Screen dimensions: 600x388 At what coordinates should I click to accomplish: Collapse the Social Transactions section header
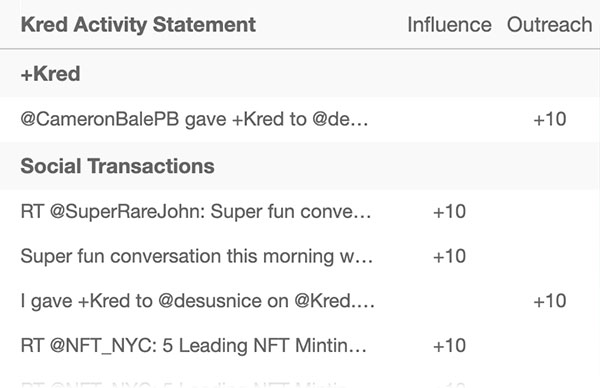300,166
